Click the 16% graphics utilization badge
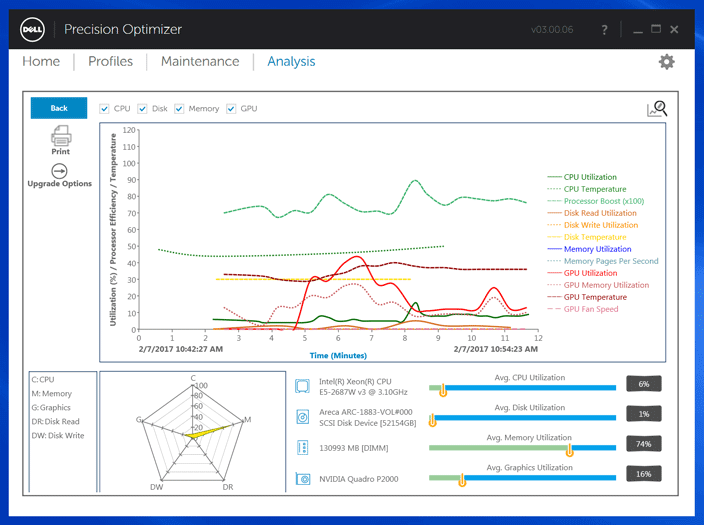Screen dimensions: 704x525 (x=644, y=474)
